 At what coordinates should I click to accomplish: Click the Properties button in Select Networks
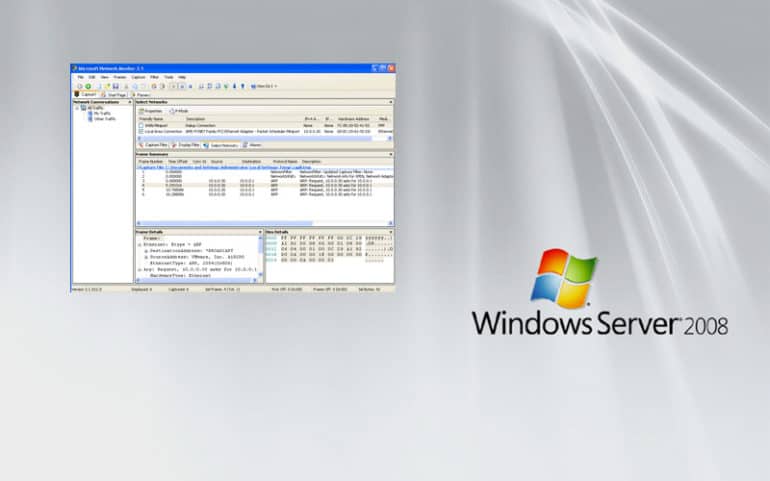pyautogui.click(x=150, y=111)
